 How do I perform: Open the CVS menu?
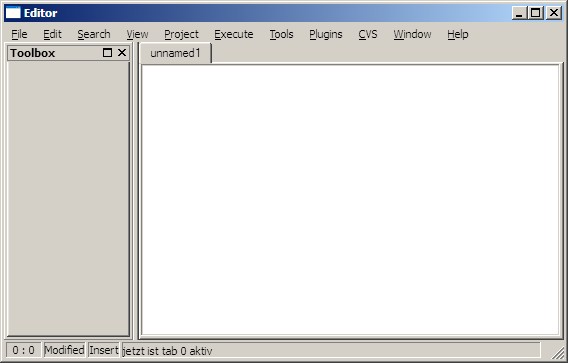tap(368, 34)
